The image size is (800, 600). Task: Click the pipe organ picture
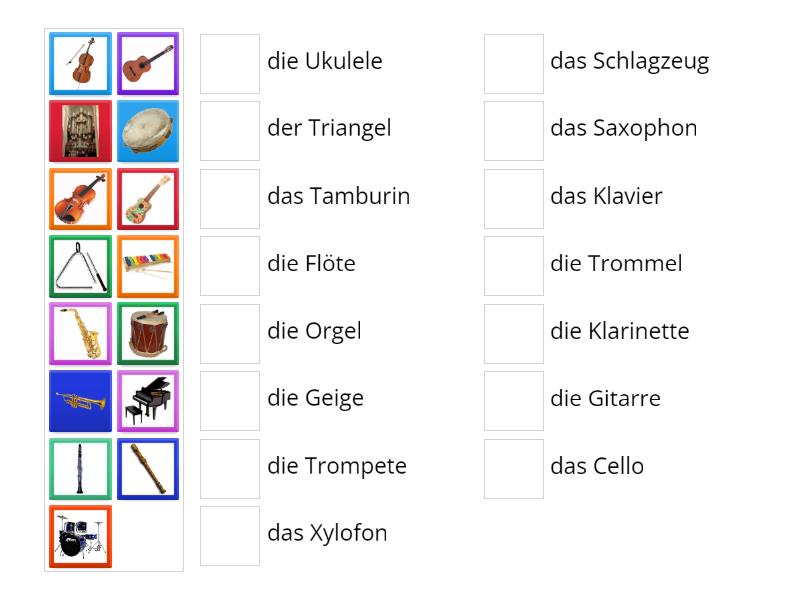(x=79, y=131)
